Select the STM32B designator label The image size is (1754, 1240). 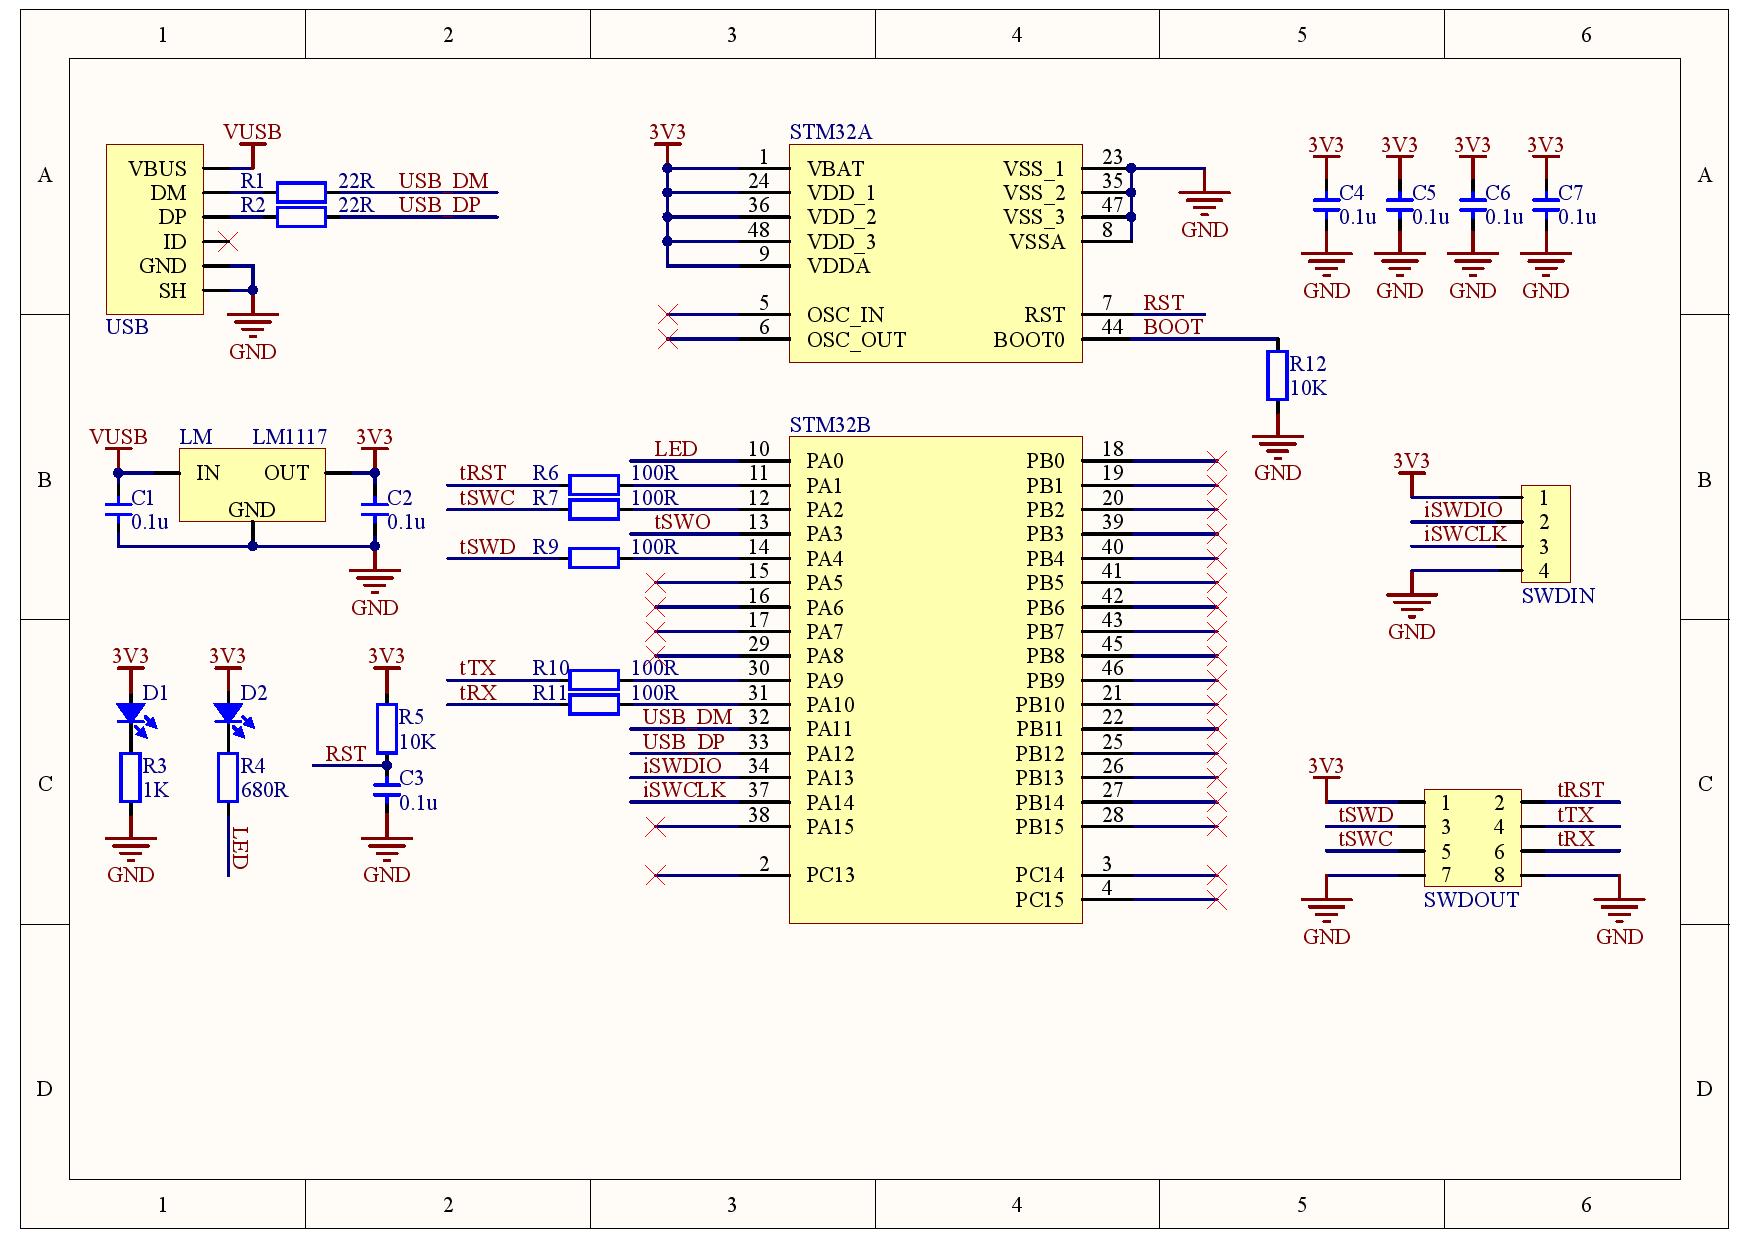(x=829, y=425)
